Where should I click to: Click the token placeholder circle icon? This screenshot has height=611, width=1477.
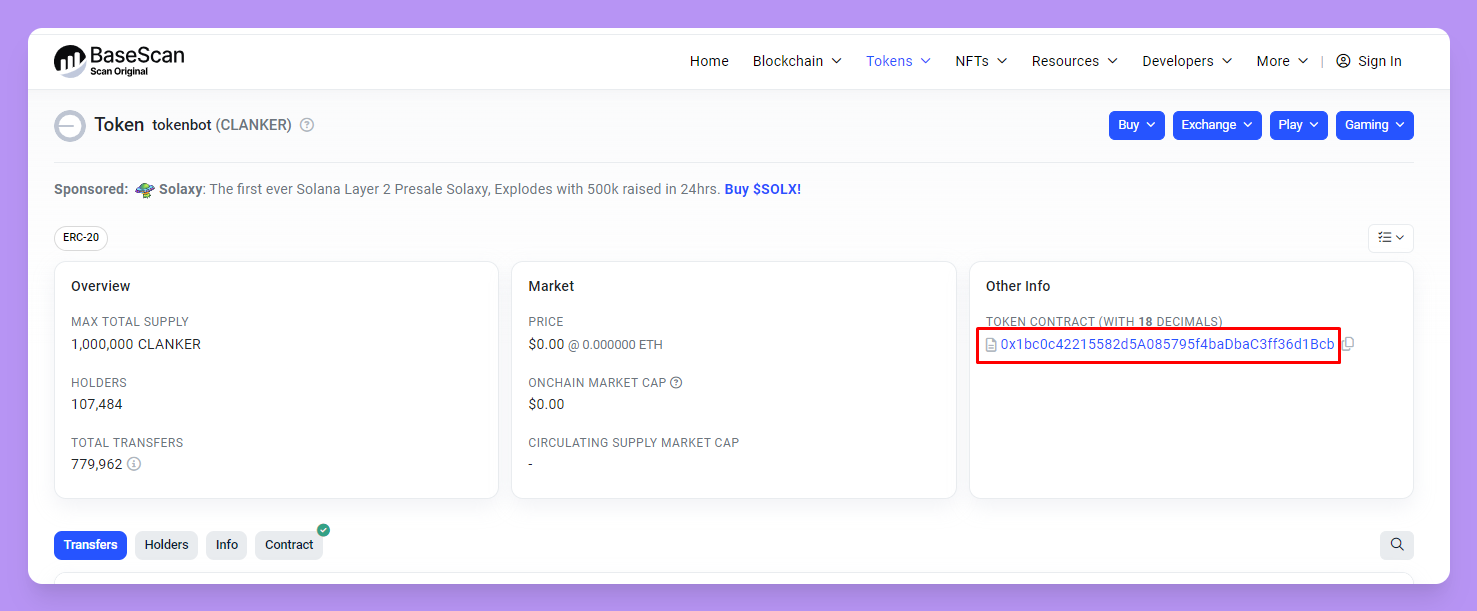70,126
